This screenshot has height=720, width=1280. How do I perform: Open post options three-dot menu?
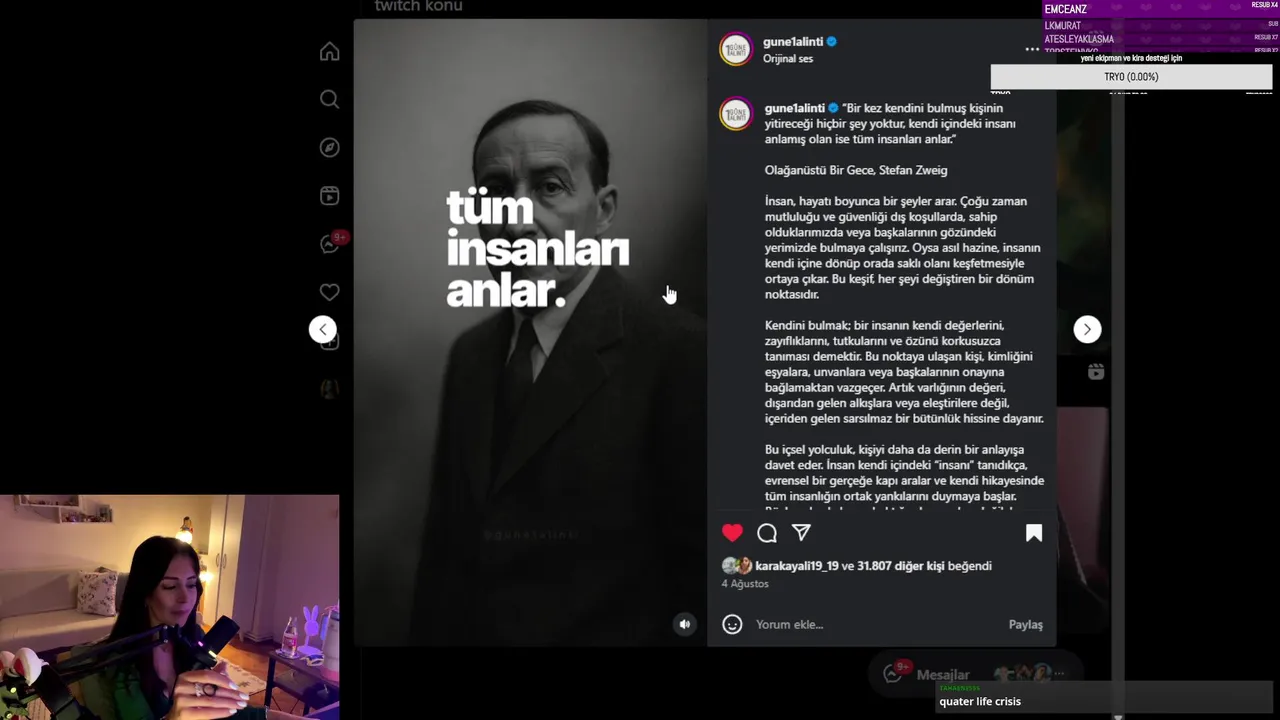click(1032, 49)
